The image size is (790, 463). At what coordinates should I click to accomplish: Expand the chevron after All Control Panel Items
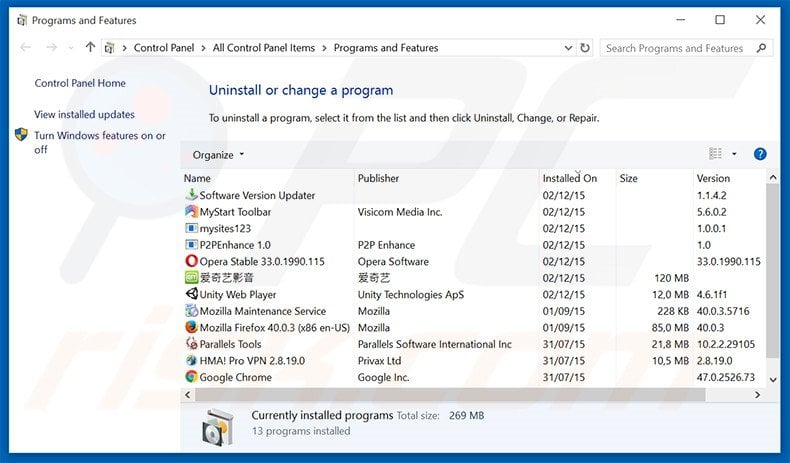(x=324, y=48)
